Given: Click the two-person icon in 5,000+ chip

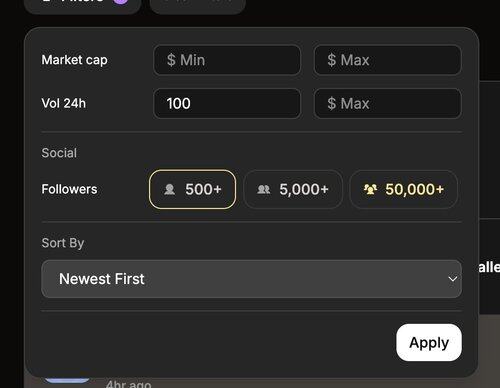Looking at the screenshot, I should tap(264, 189).
